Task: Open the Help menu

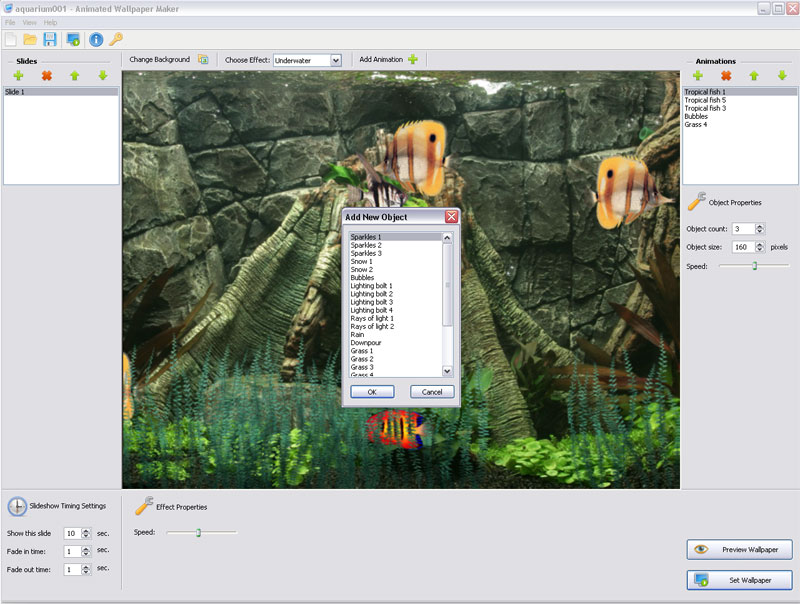Action: [50, 22]
